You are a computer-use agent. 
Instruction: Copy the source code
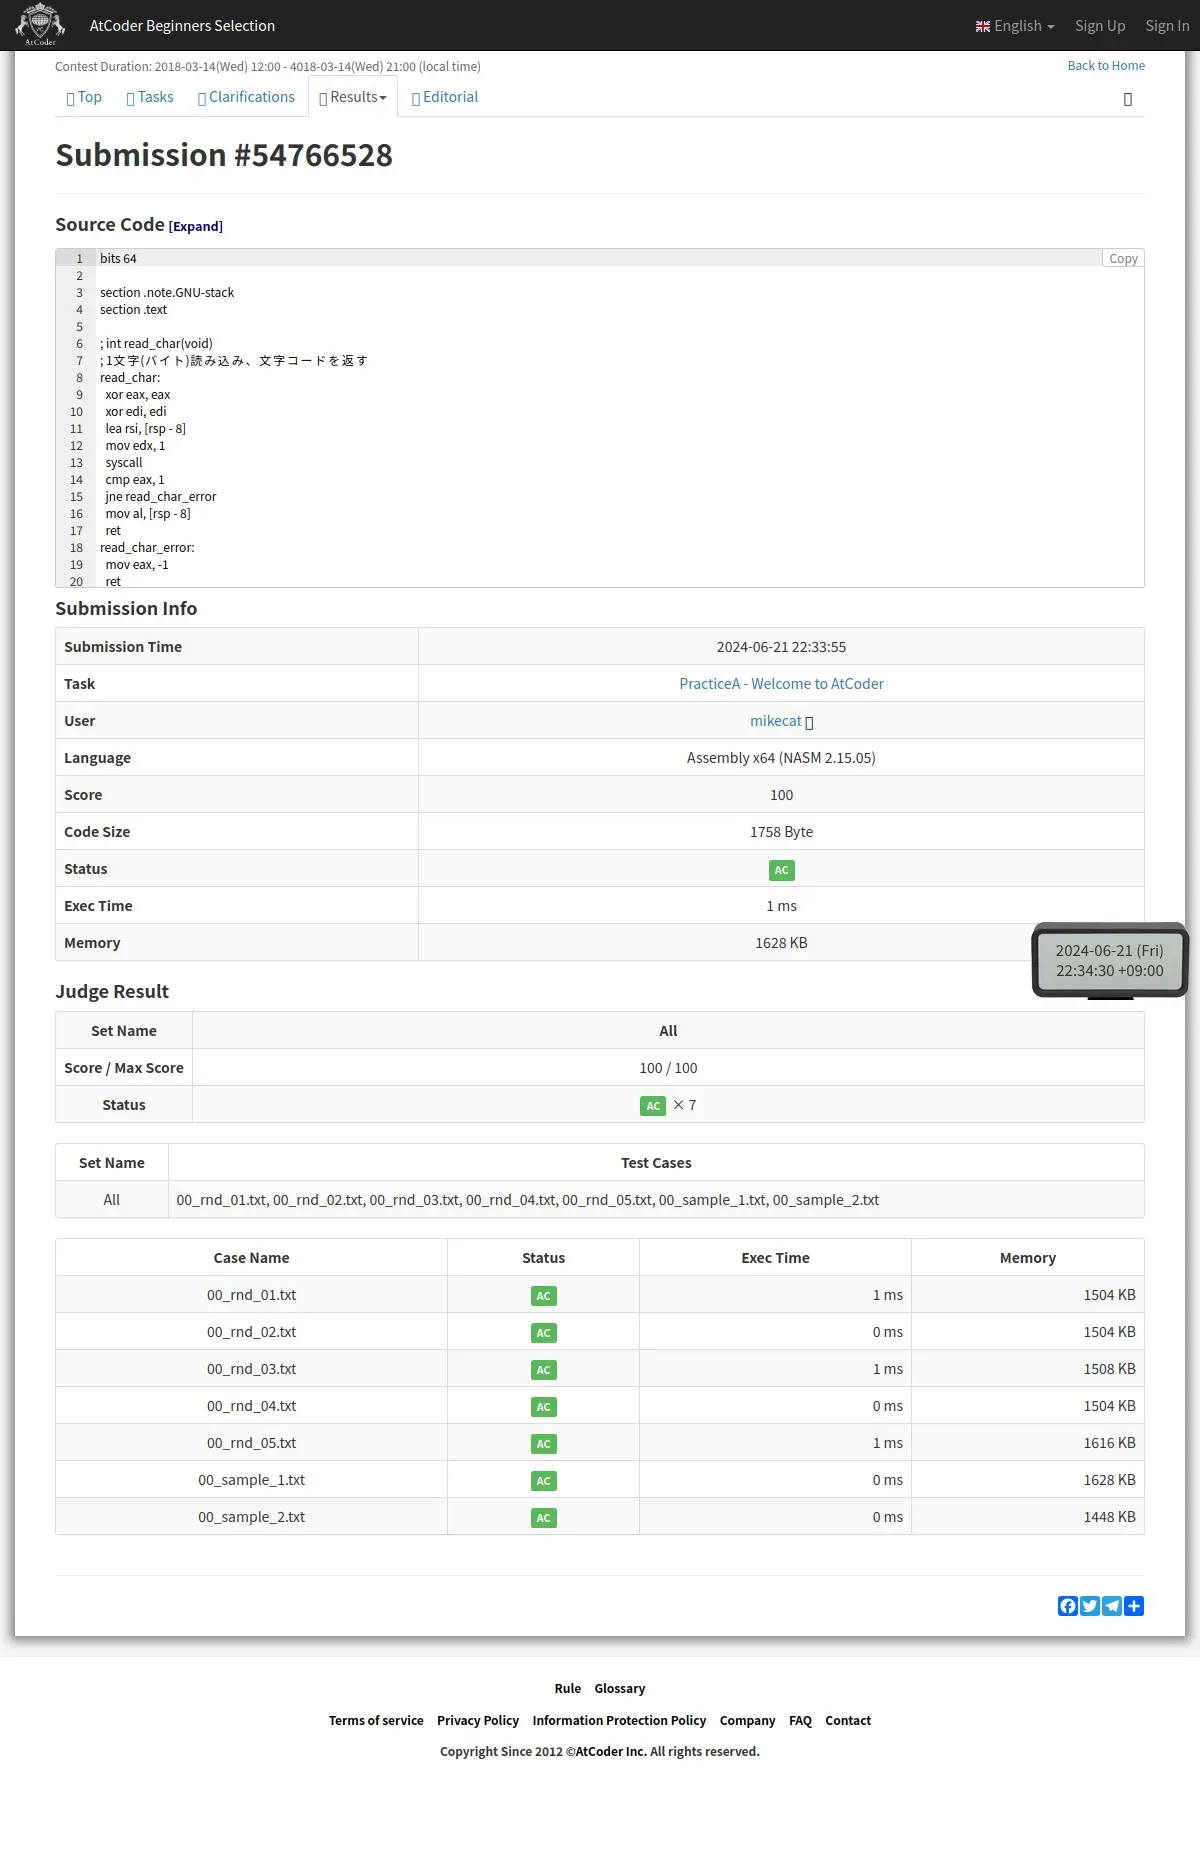tap(1123, 258)
